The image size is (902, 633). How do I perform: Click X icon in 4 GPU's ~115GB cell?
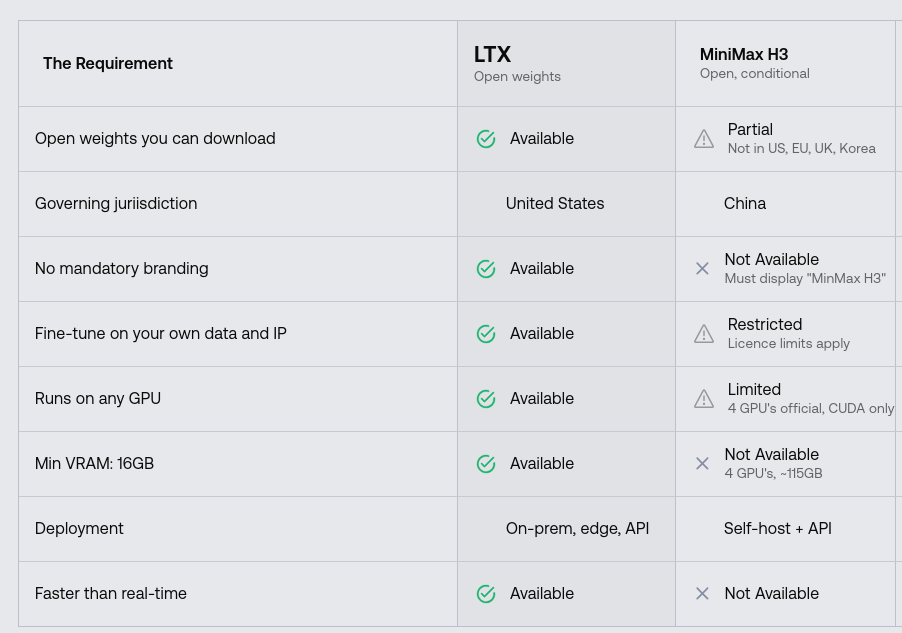click(702, 464)
